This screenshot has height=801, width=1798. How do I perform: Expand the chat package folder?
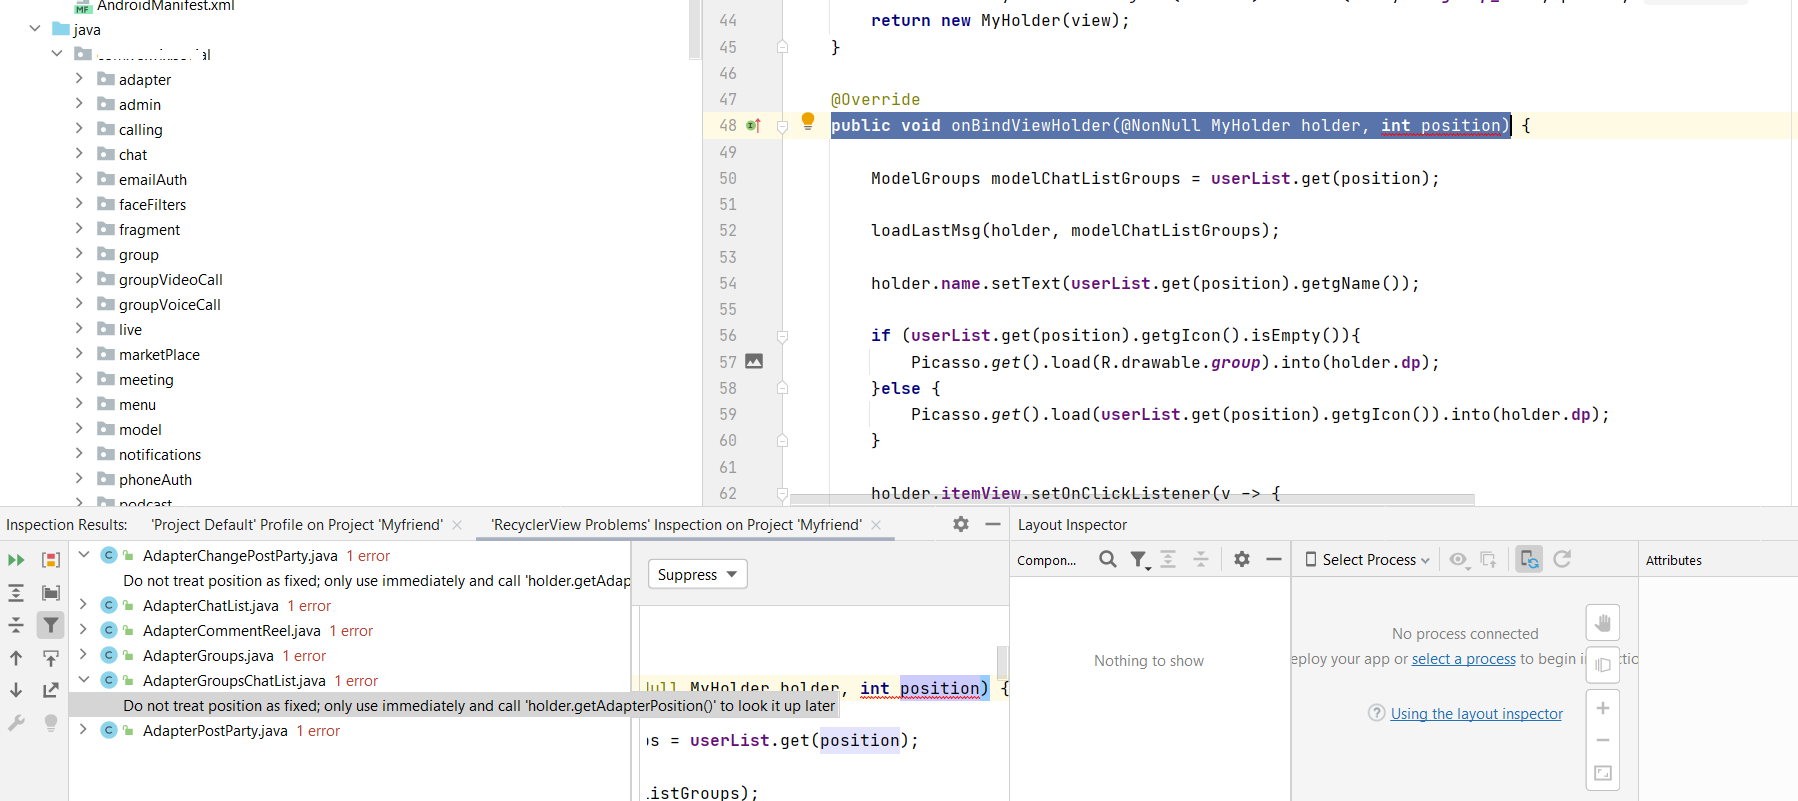[x=79, y=153]
